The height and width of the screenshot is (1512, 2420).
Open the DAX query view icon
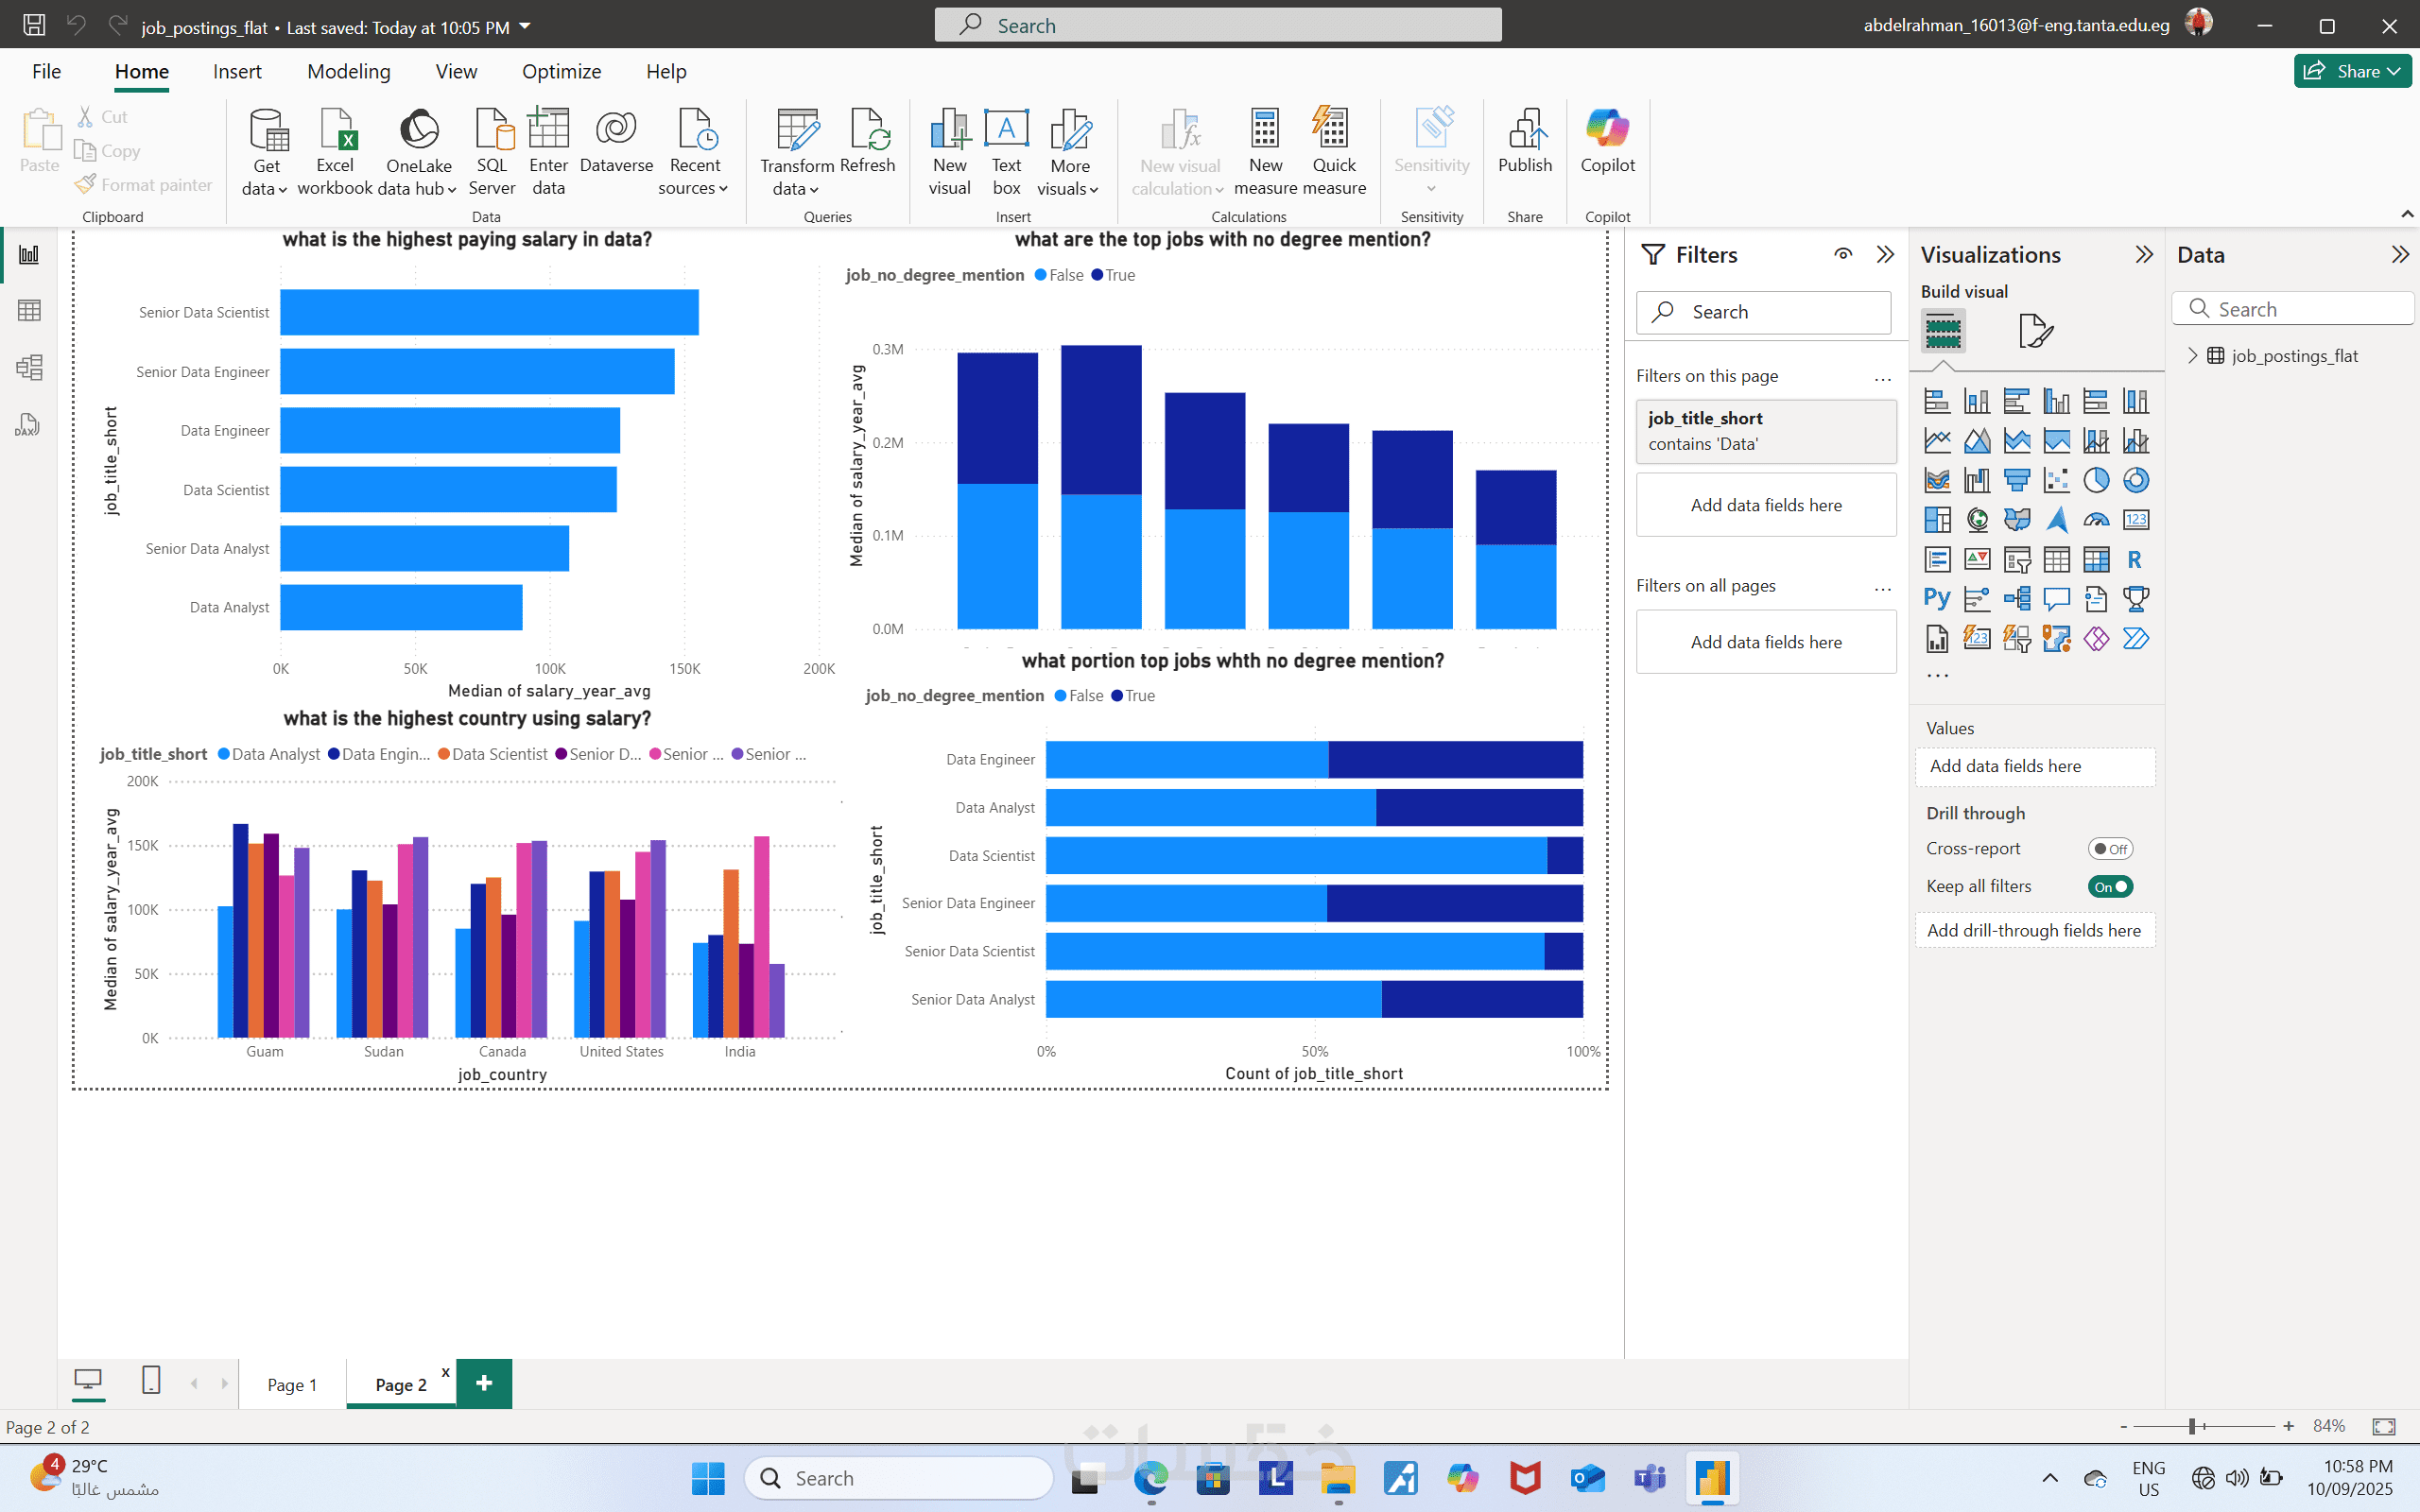tap(27, 425)
